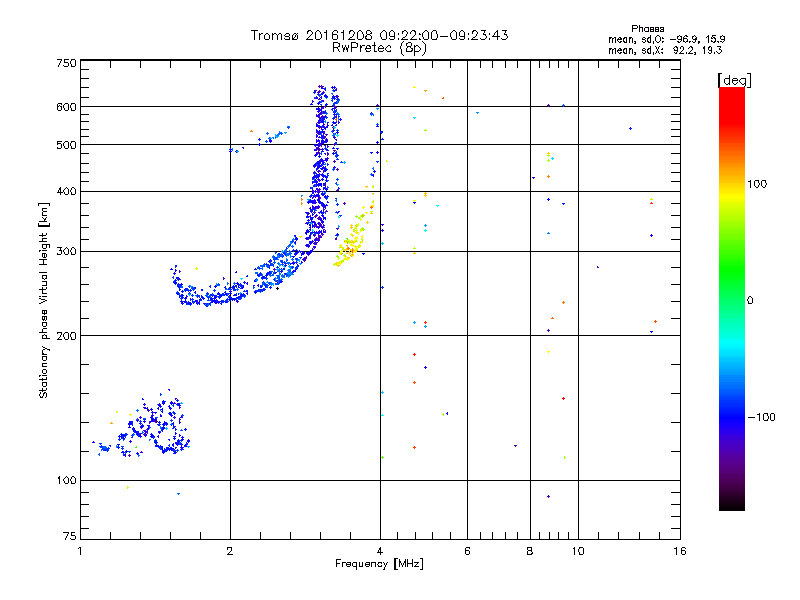This screenshot has width=800, height=600.
Task: Click the colorbar tick label "-100"
Action: coord(762,417)
